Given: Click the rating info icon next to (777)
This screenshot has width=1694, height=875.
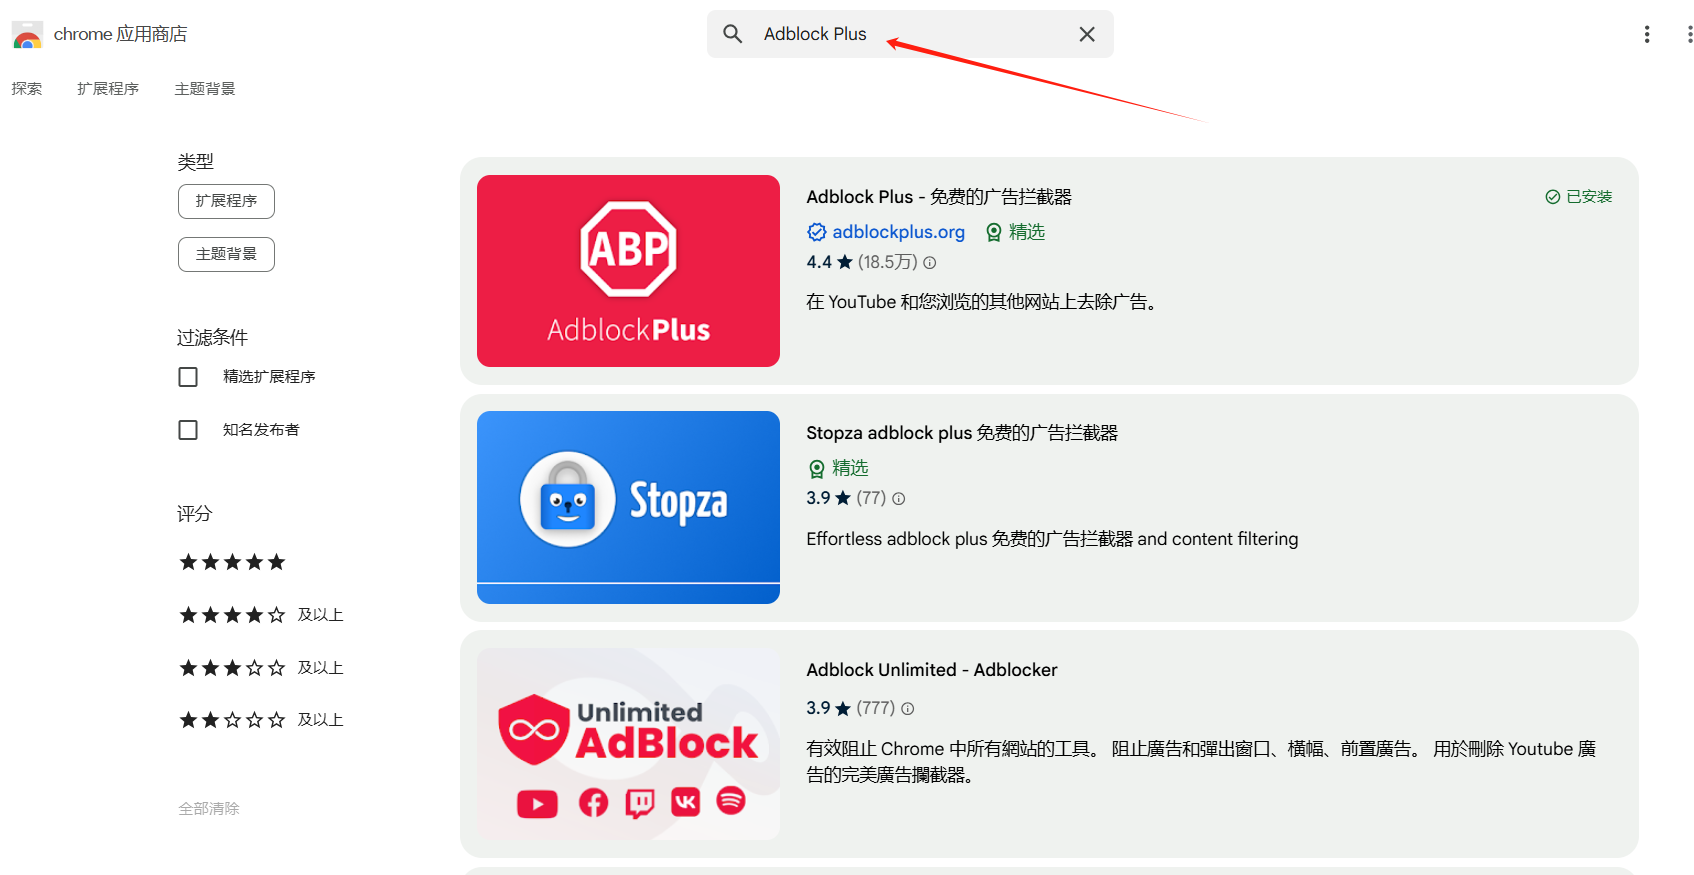Looking at the screenshot, I should 908,709.
